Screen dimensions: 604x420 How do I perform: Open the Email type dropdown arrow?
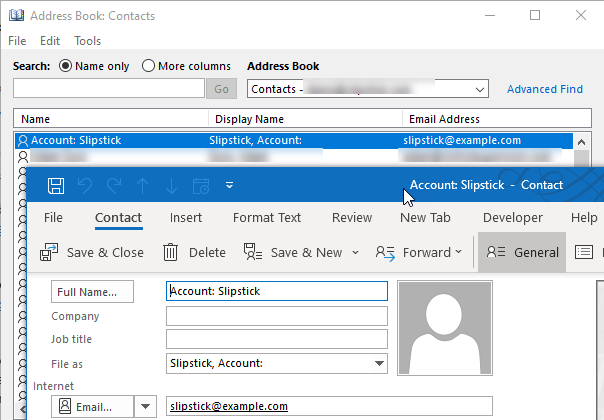click(145, 407)
